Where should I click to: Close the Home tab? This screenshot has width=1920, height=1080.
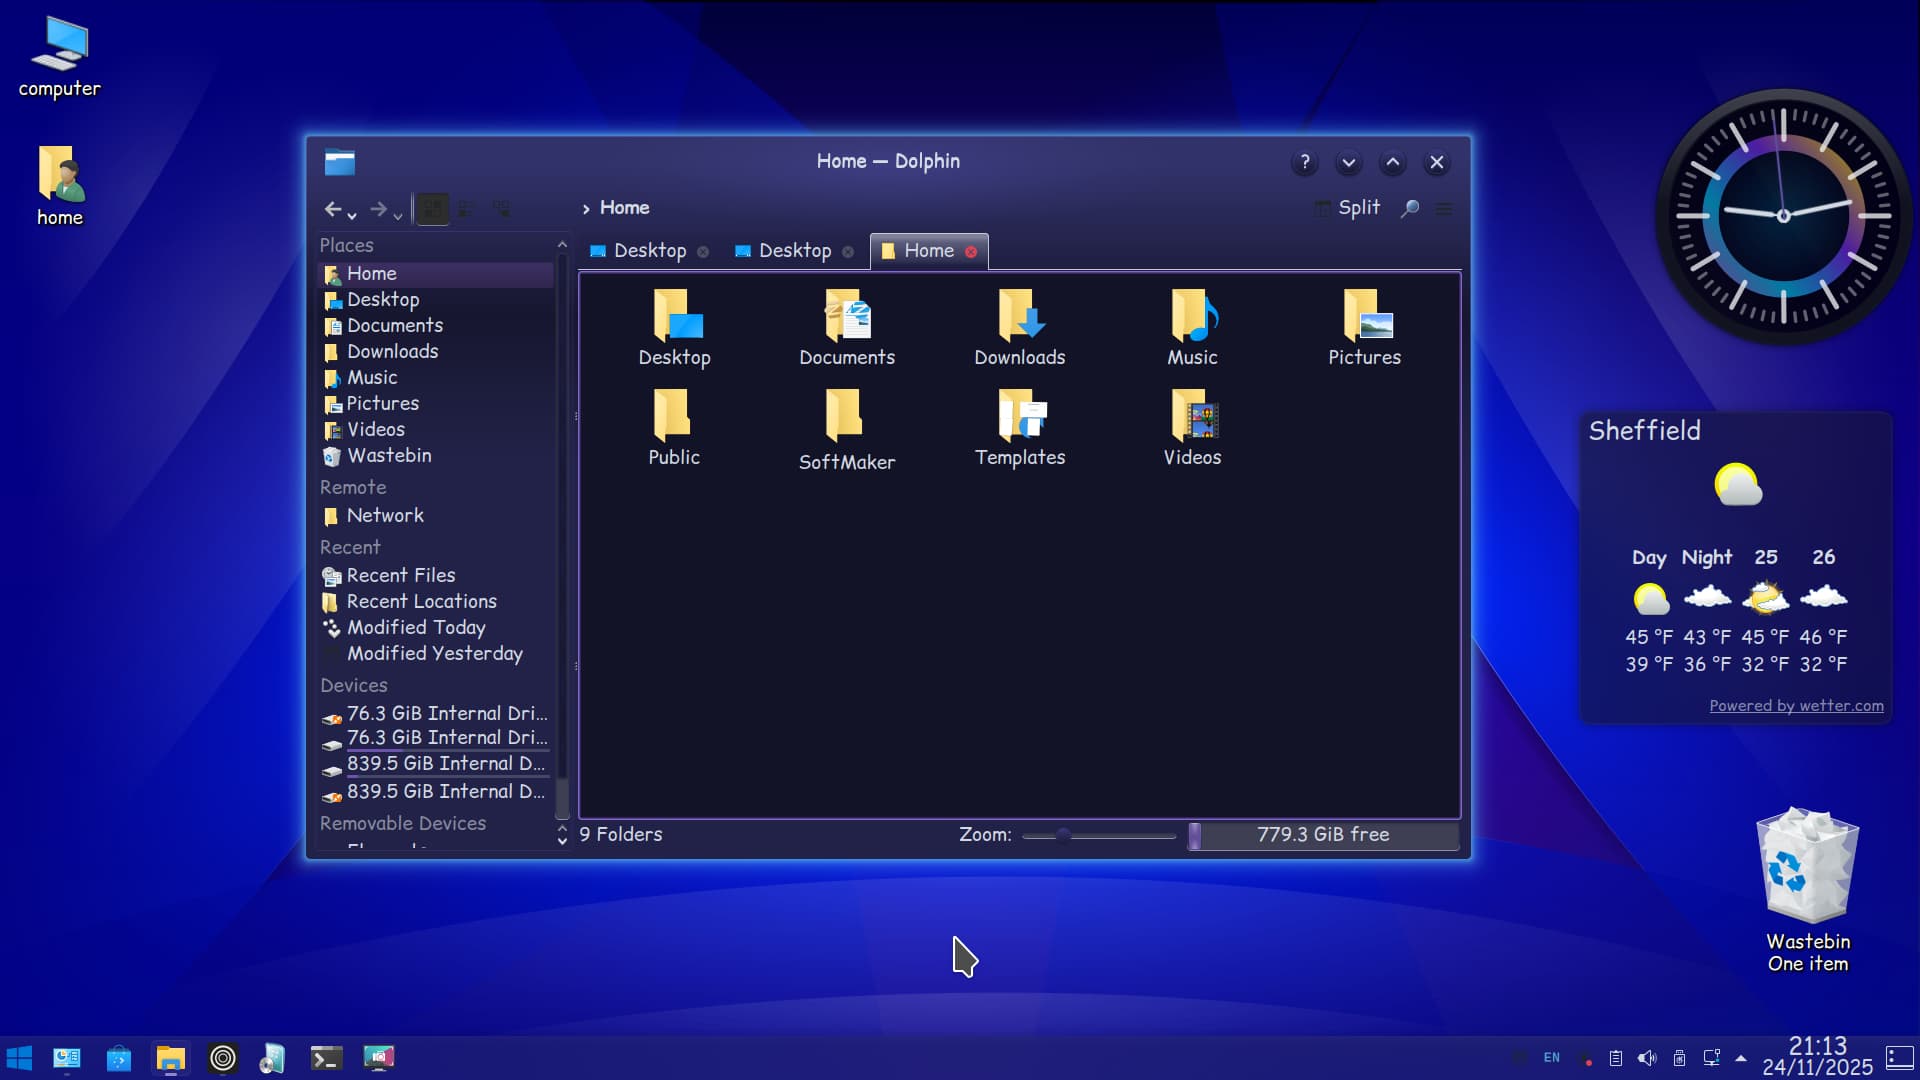tap(971, 252)
